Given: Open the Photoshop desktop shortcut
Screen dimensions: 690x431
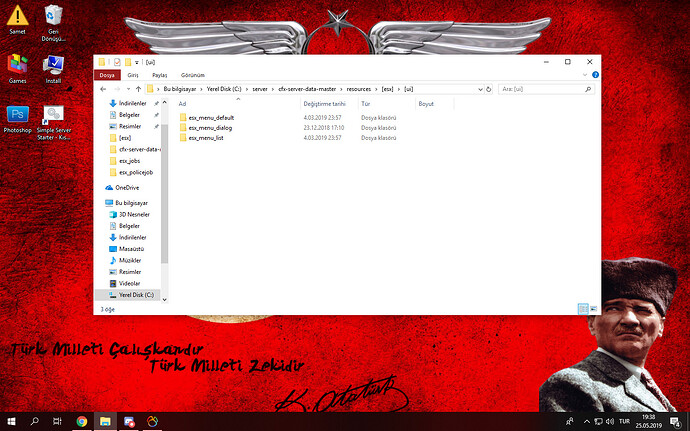Looking at the screenshot, I should pyautogui.click(x=17, y=117).
